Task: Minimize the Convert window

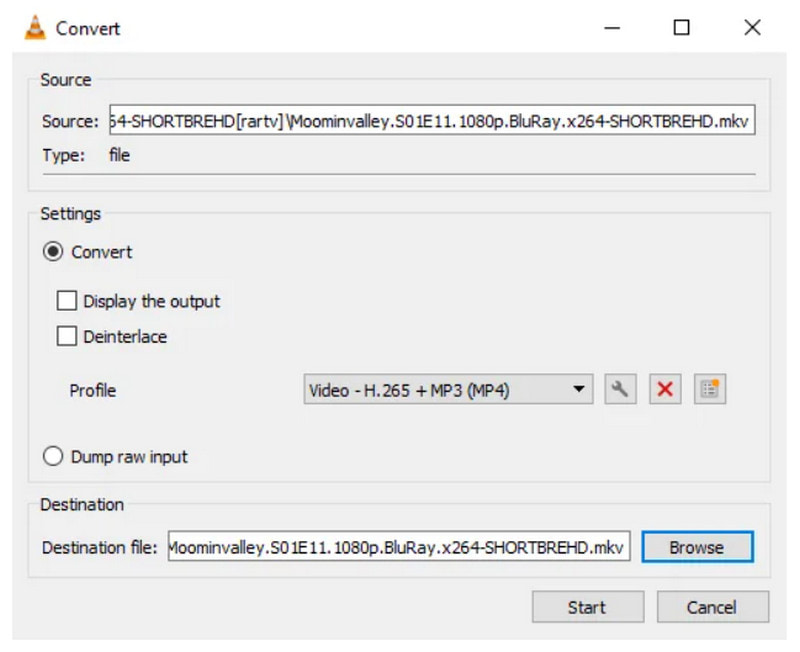Action: pyautogui.click(x=611, y=28)
